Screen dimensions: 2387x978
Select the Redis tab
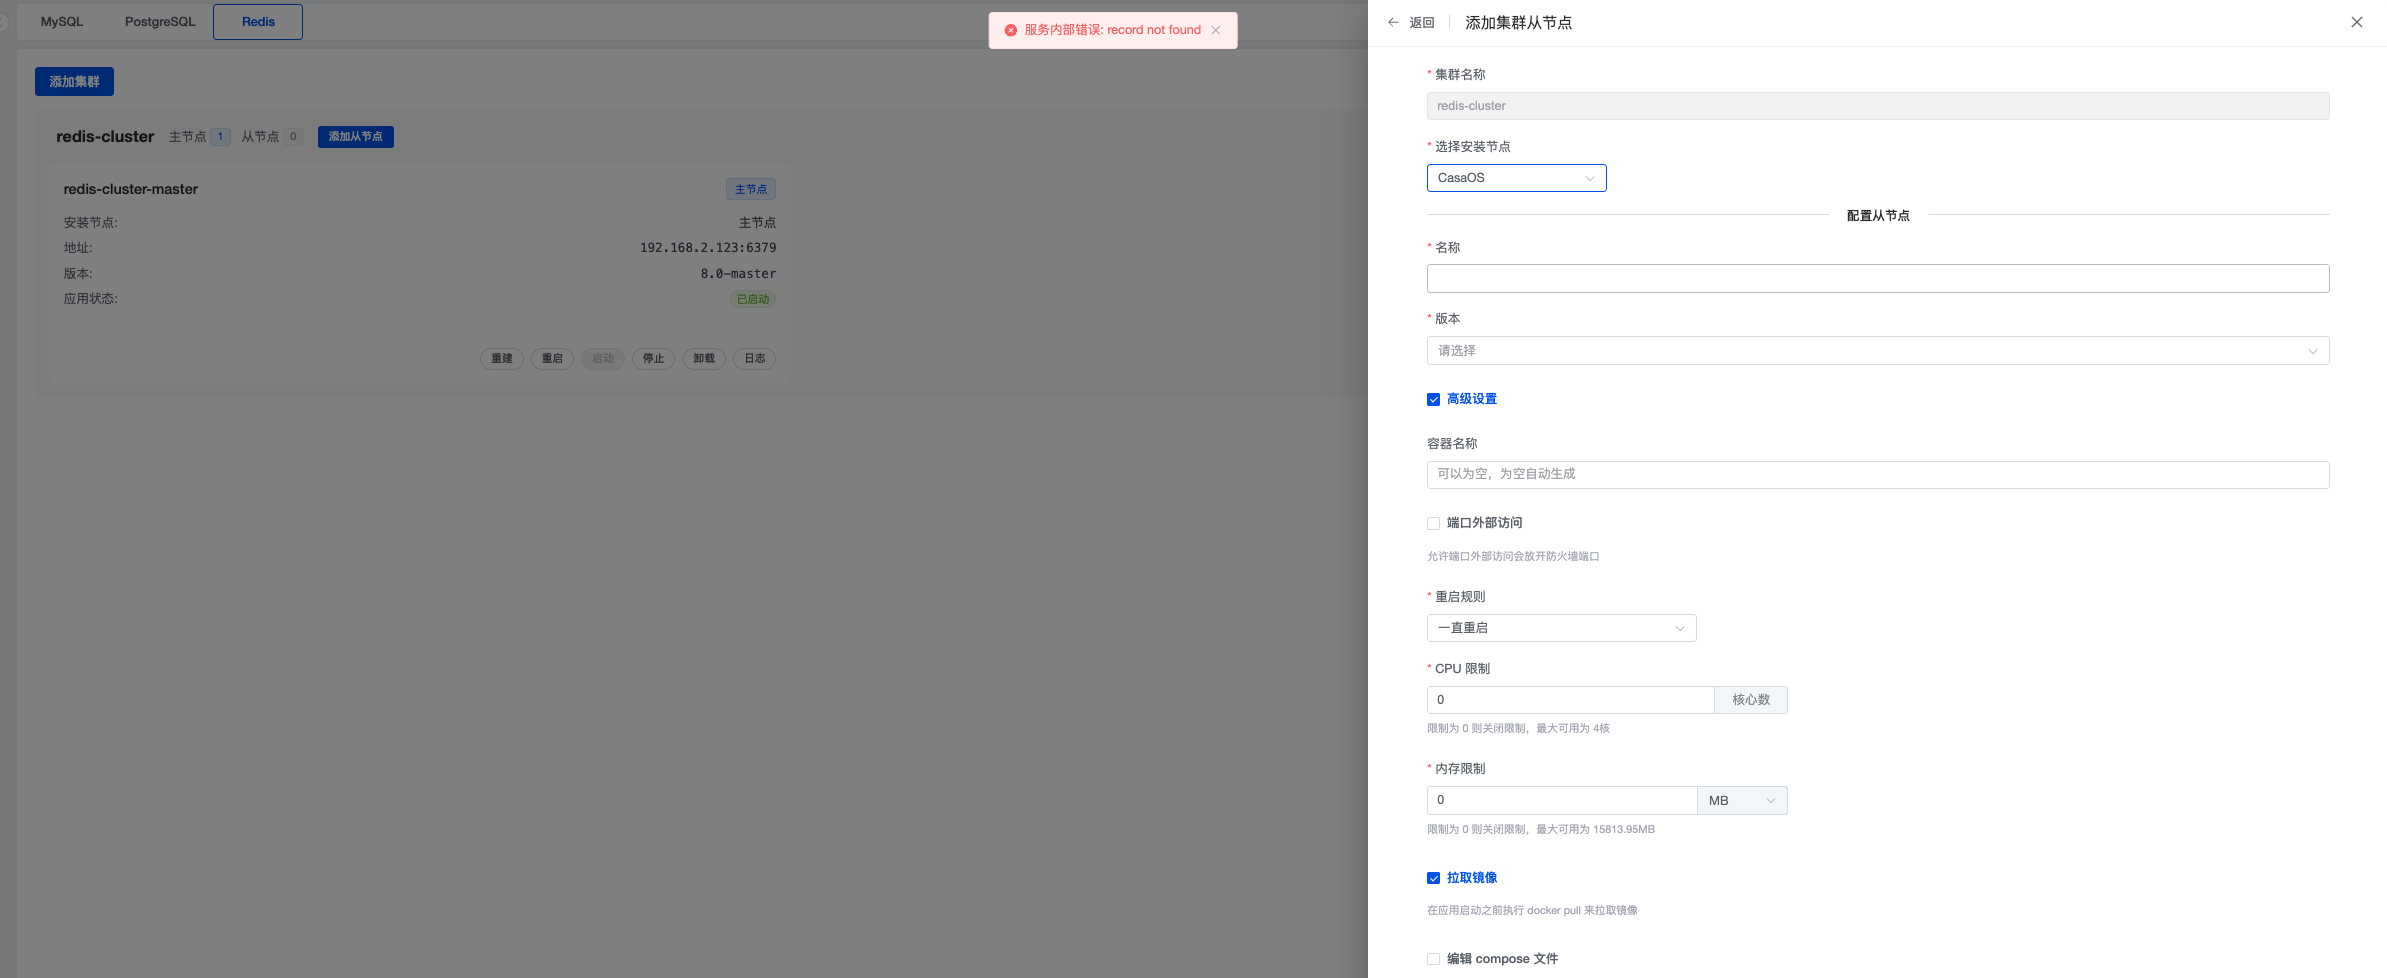pyautogui.click(x=258, y=21)
